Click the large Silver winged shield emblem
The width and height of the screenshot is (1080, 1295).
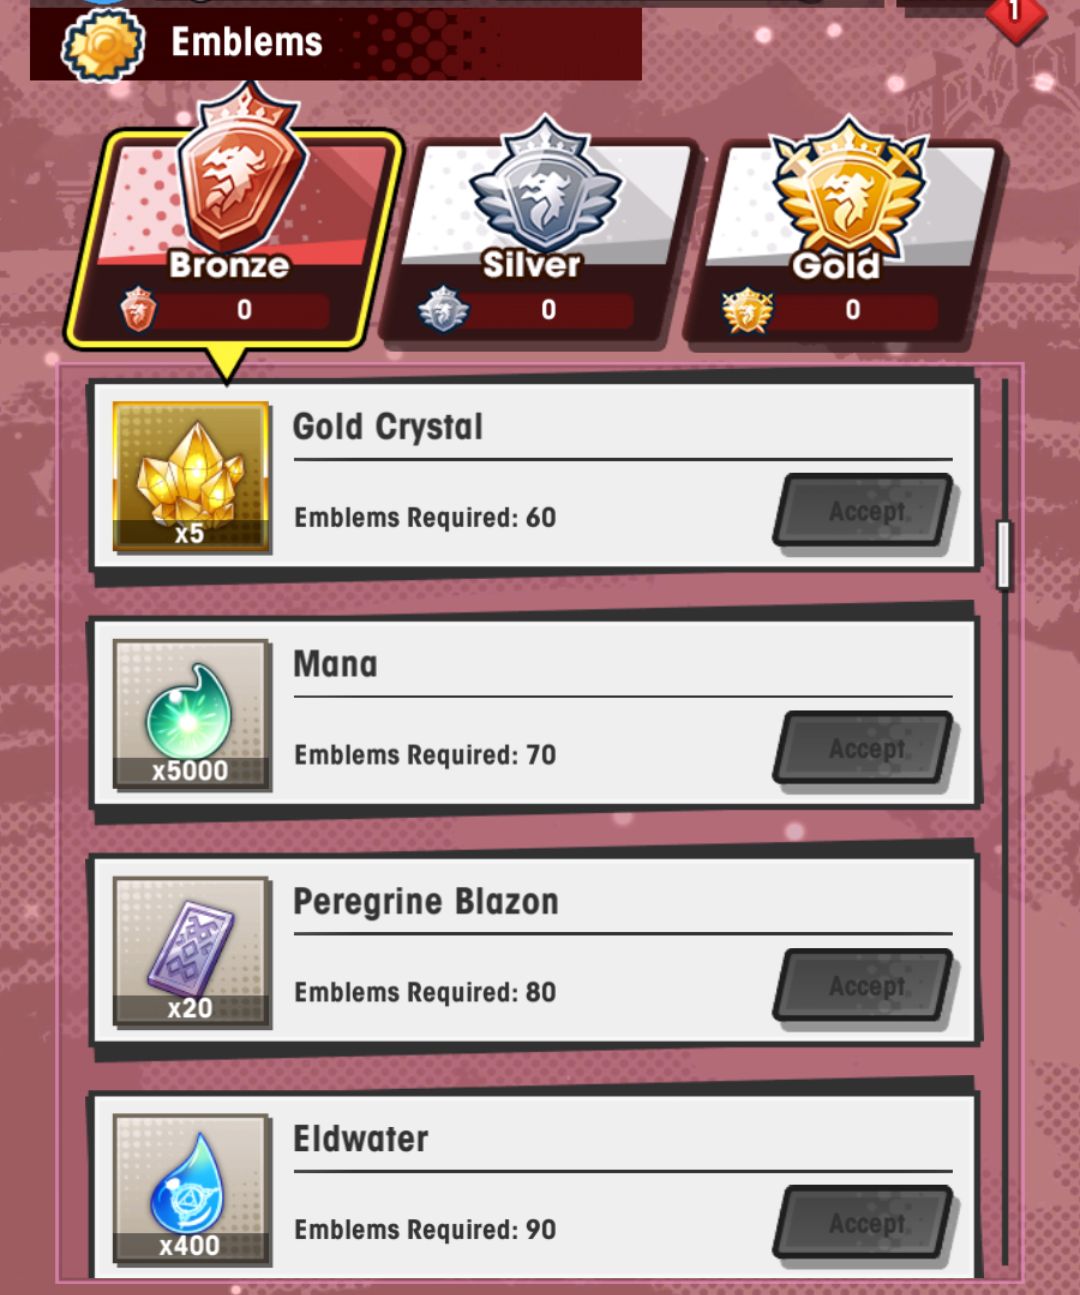tap(545, 185)
